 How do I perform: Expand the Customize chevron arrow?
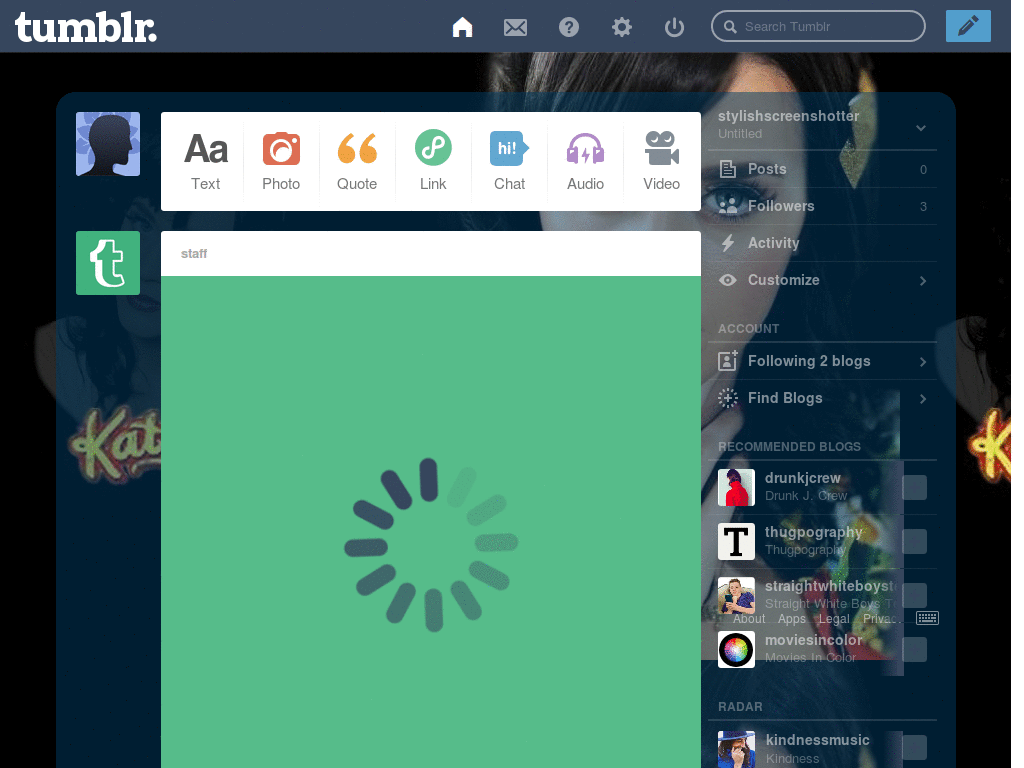click(x=923, y=281)
